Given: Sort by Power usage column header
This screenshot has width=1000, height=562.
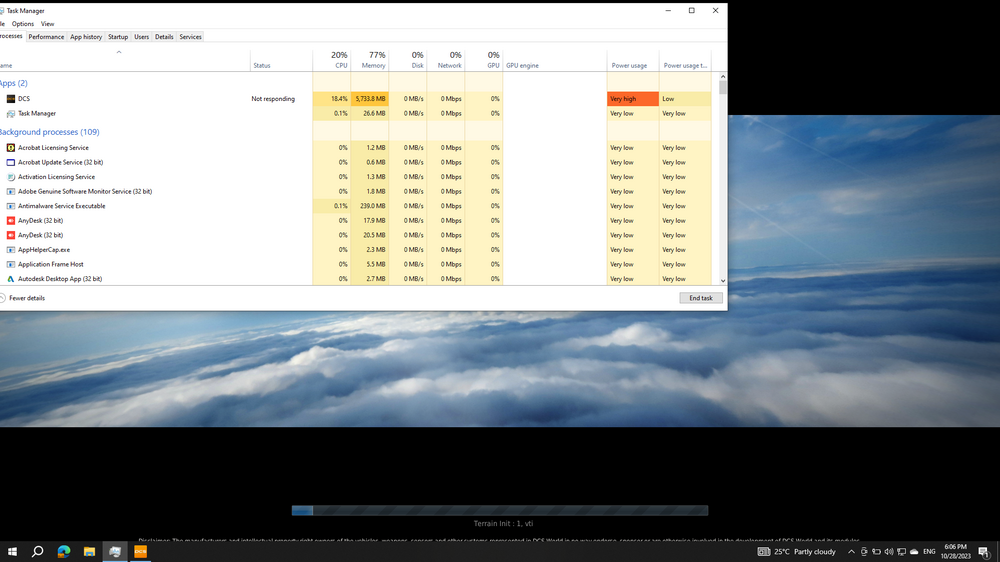Looking at the screenshot, I should click(633, 60).
